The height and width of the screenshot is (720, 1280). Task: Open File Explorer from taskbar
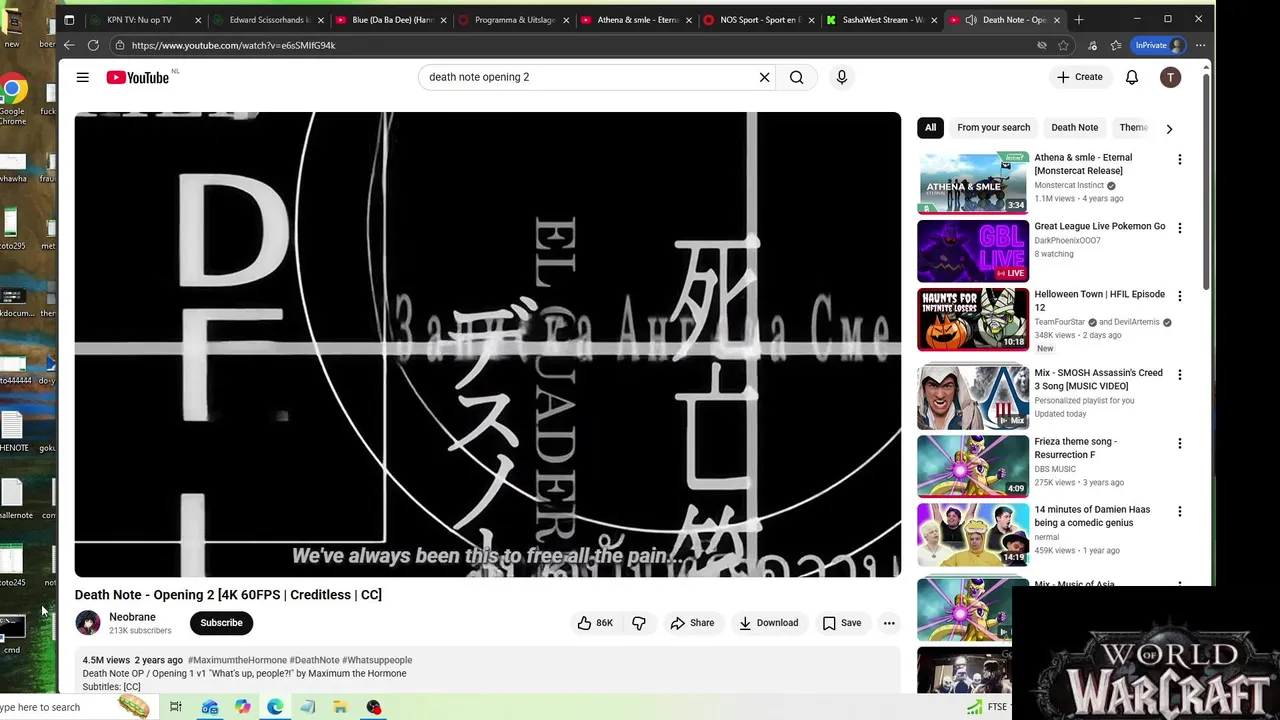click(340, 707)
